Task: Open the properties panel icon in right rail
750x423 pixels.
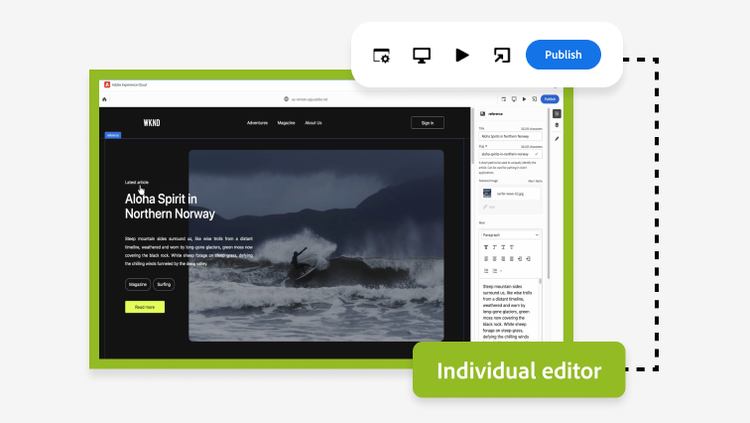Action: [557, 114]
